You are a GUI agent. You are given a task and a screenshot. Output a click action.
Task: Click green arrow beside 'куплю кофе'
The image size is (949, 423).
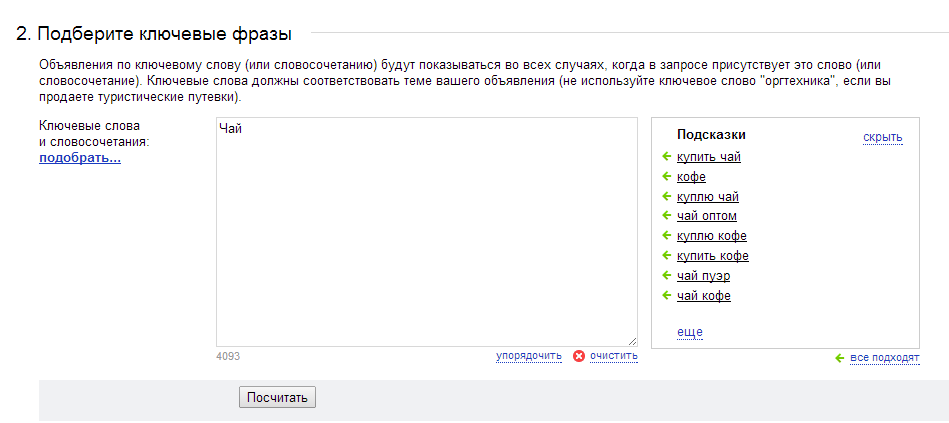[x=667, y=235]
